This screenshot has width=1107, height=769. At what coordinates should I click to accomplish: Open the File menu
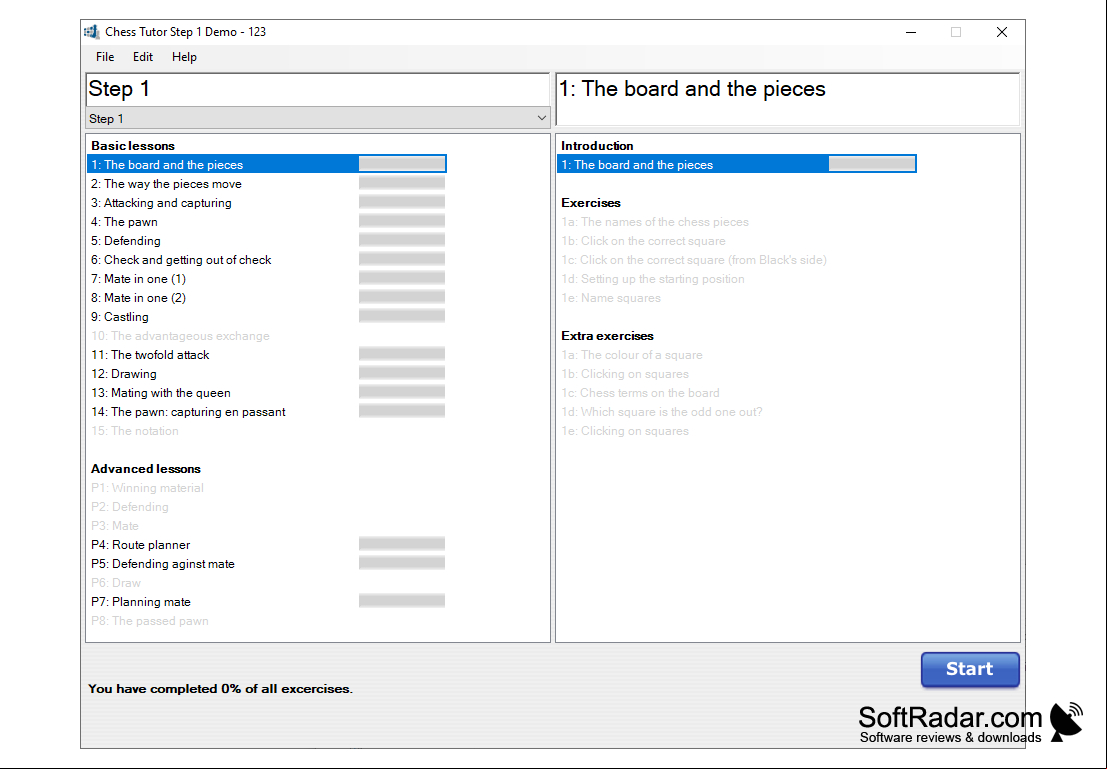[x=104, y=57]
